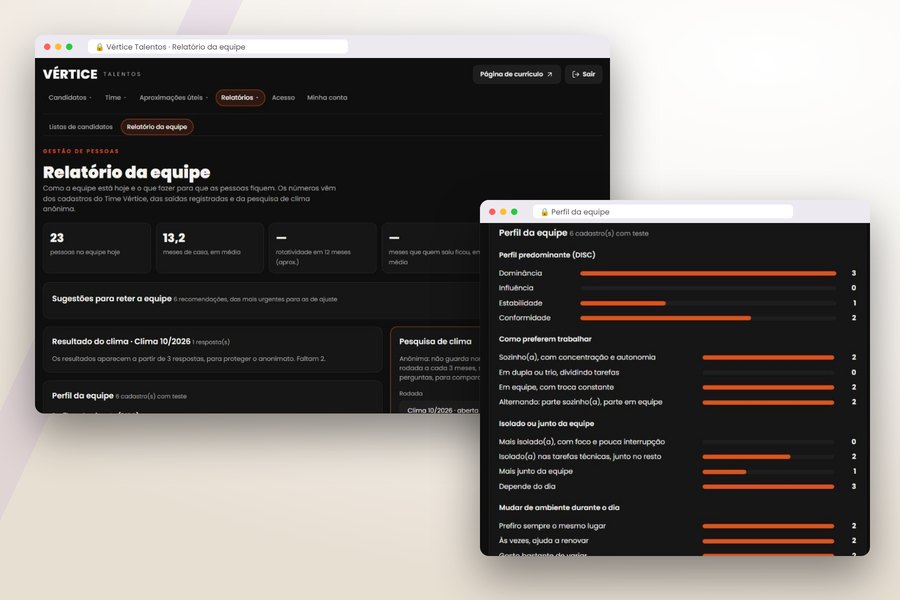Click 'Mais junto da equipe' row

click(677, 471)
